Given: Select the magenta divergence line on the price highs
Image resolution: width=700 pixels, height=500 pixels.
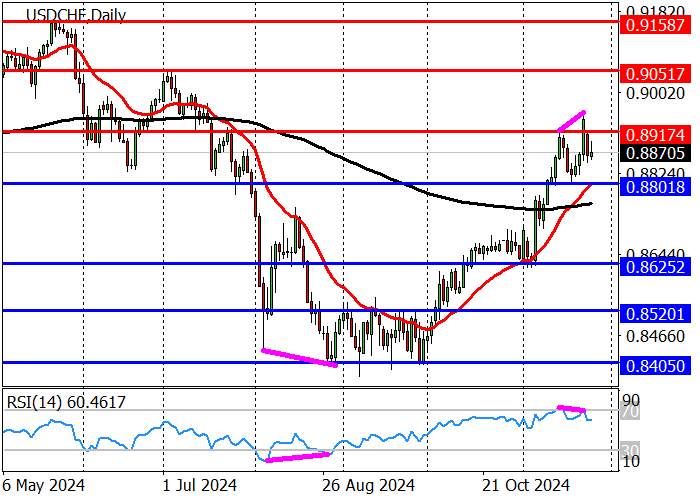Looking at the screenshot, I should pos(571,121).
